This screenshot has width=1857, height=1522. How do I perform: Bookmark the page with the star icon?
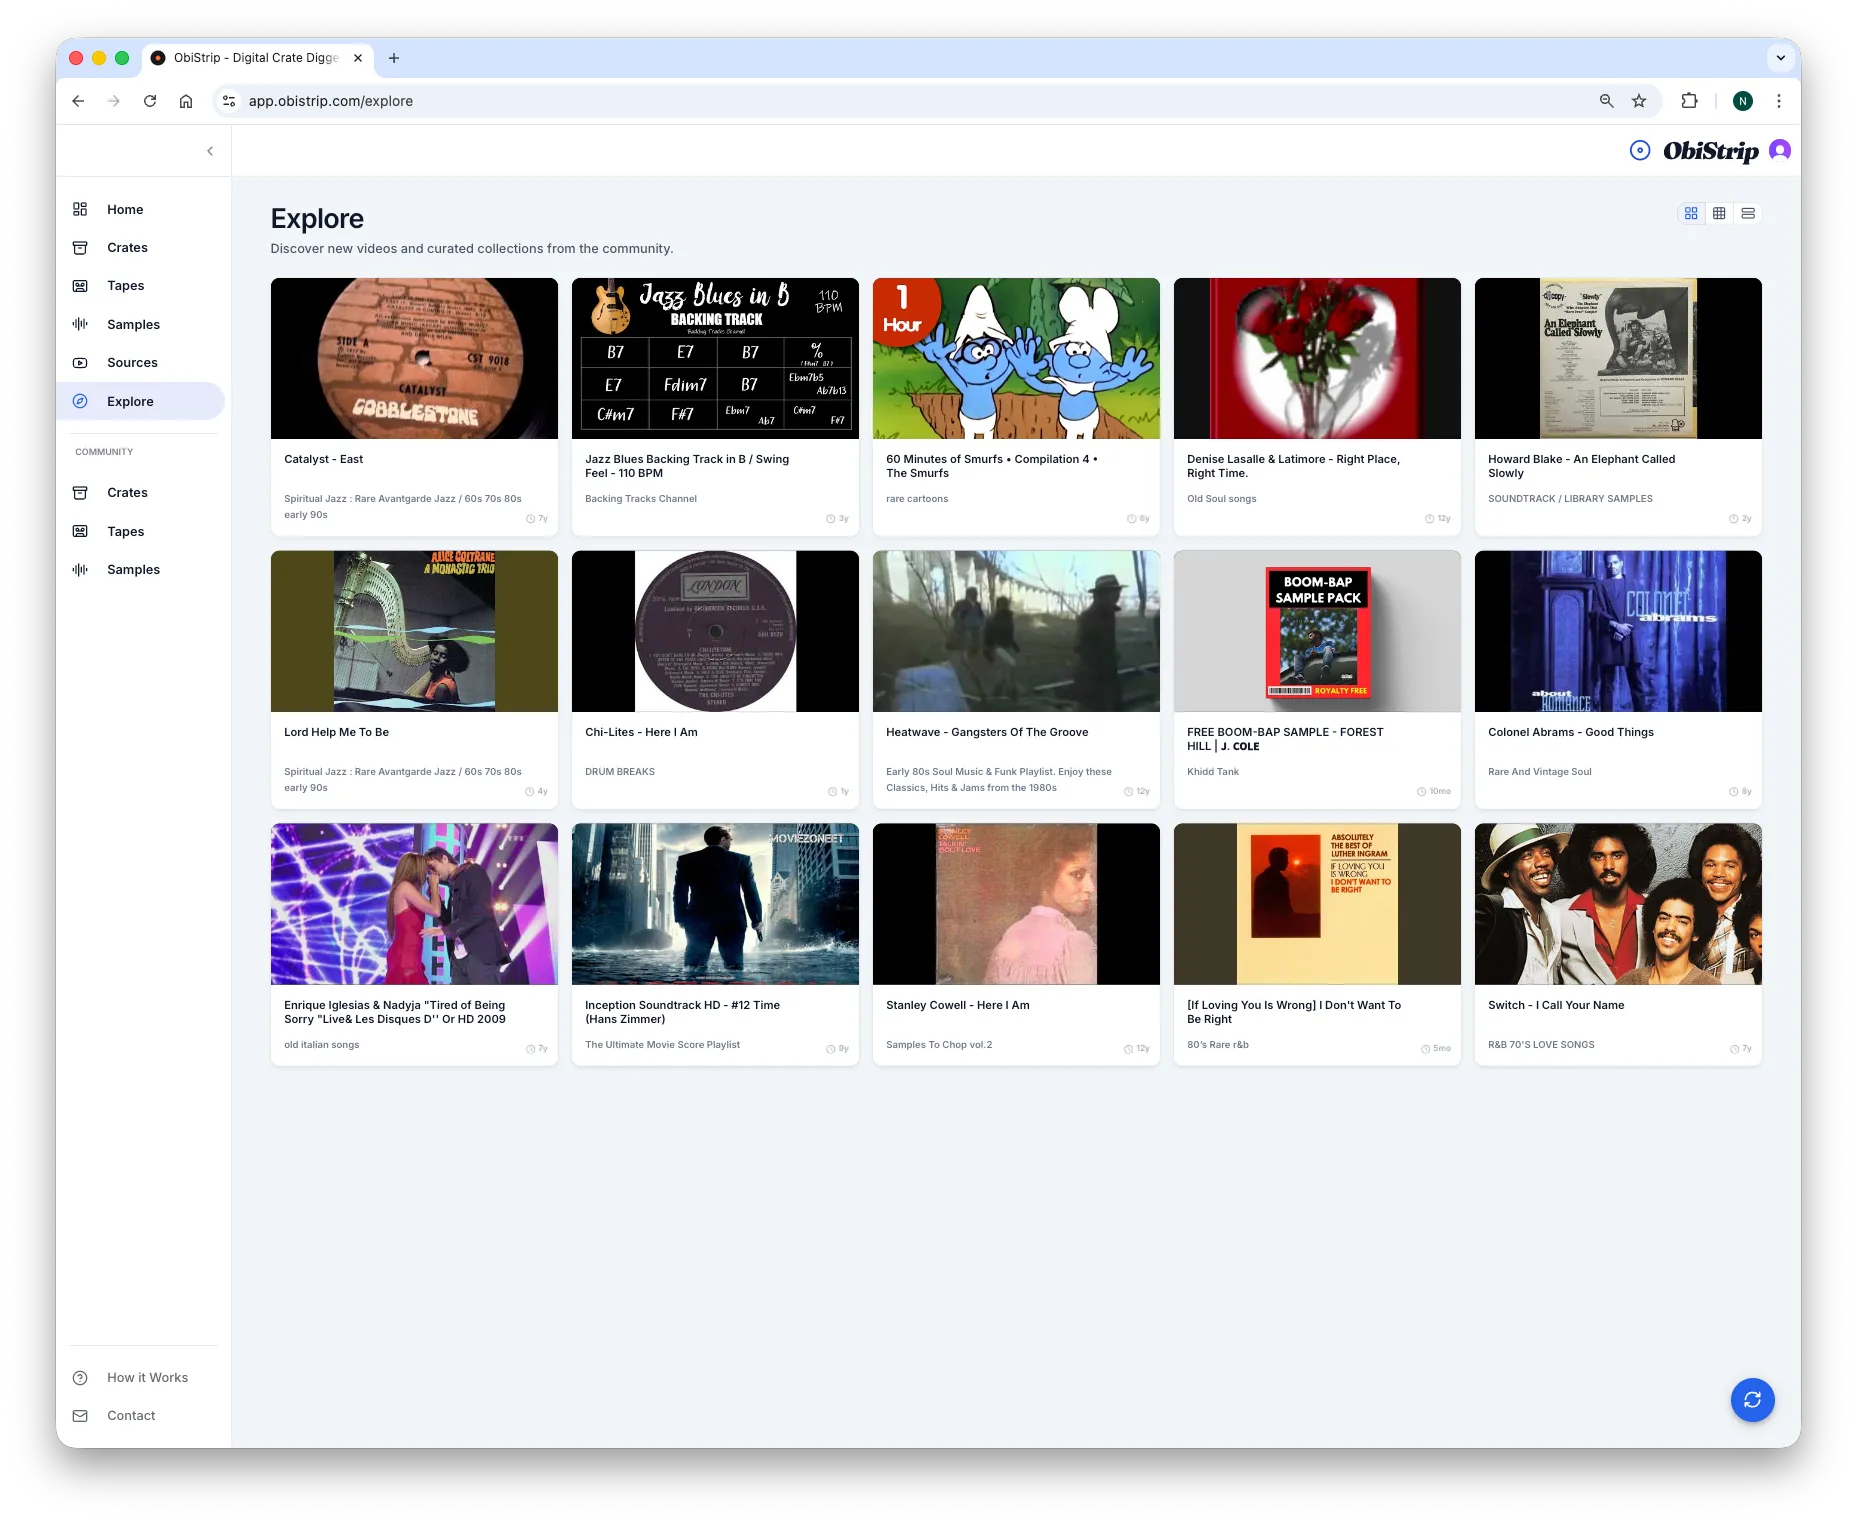[x=1637, y=101]
